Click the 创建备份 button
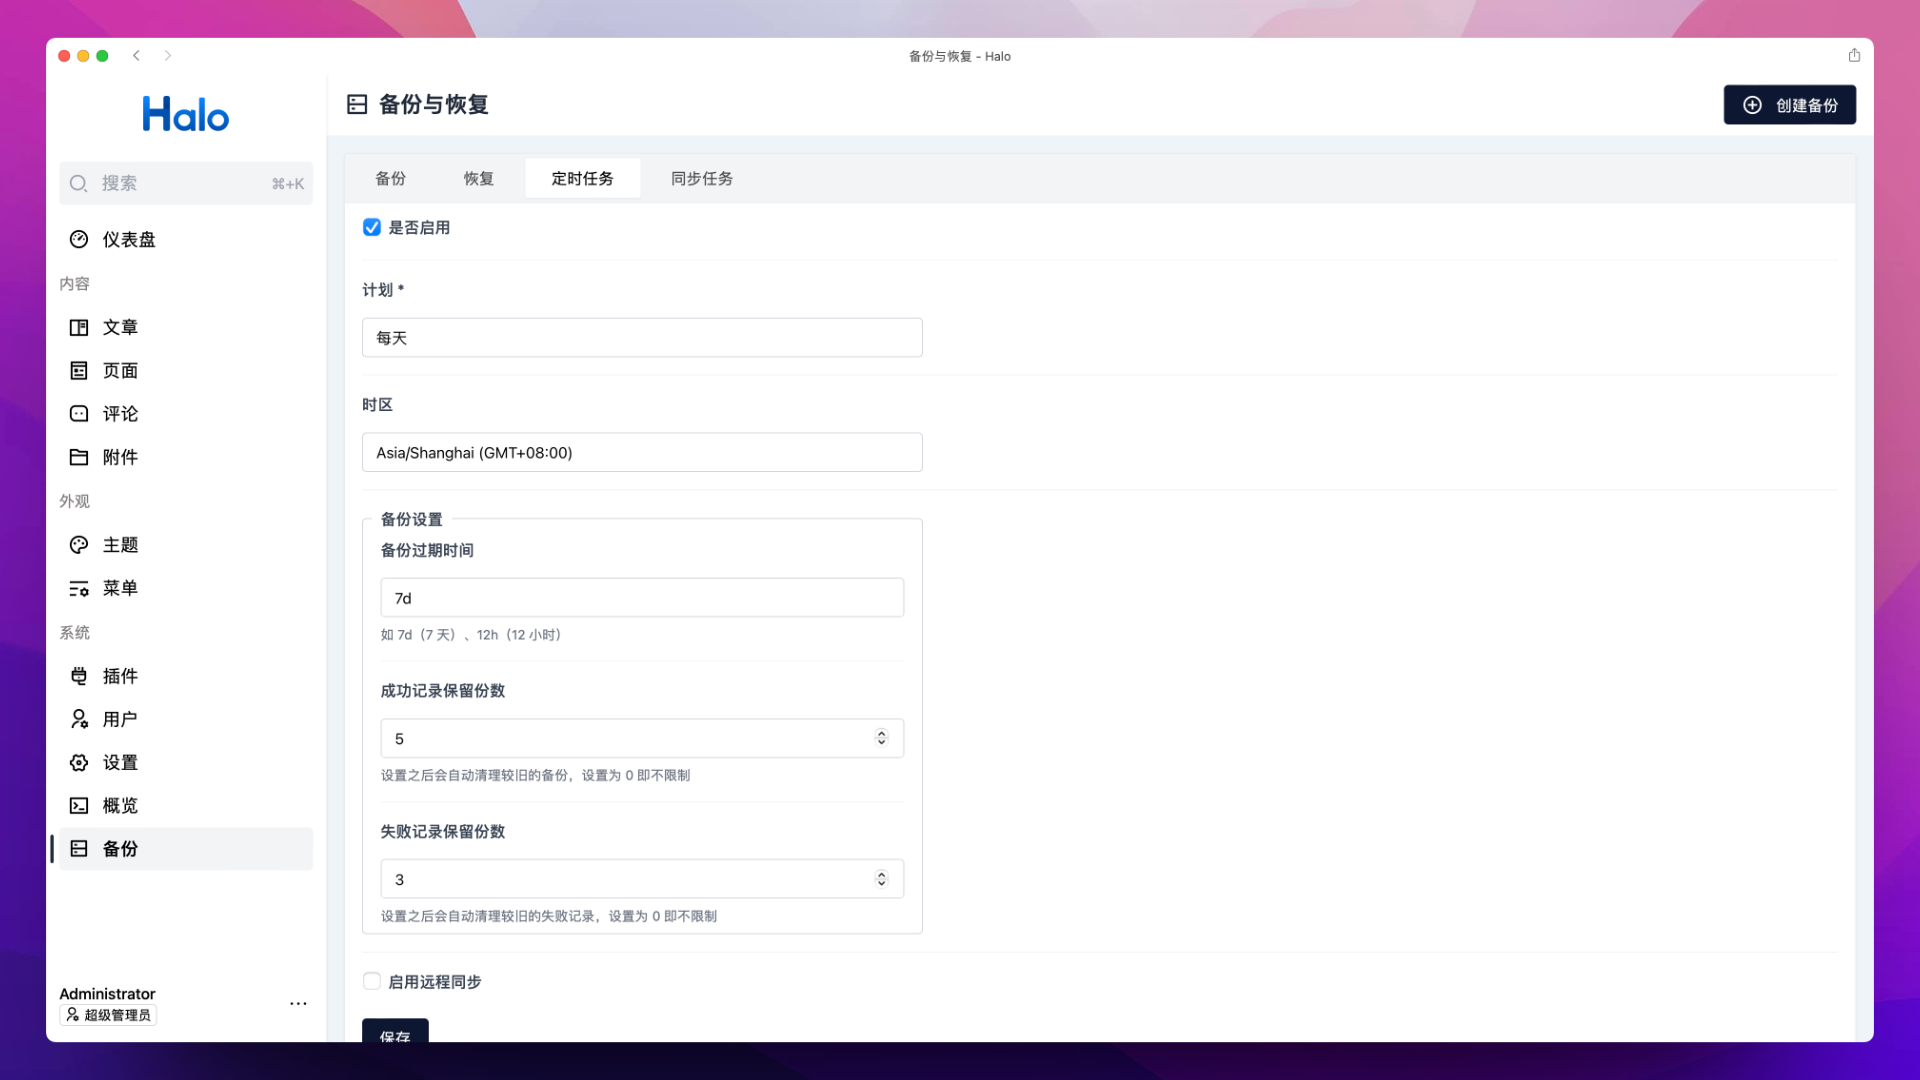The height and width of the screenshot is (1080, 1920). pos(1789,105)
